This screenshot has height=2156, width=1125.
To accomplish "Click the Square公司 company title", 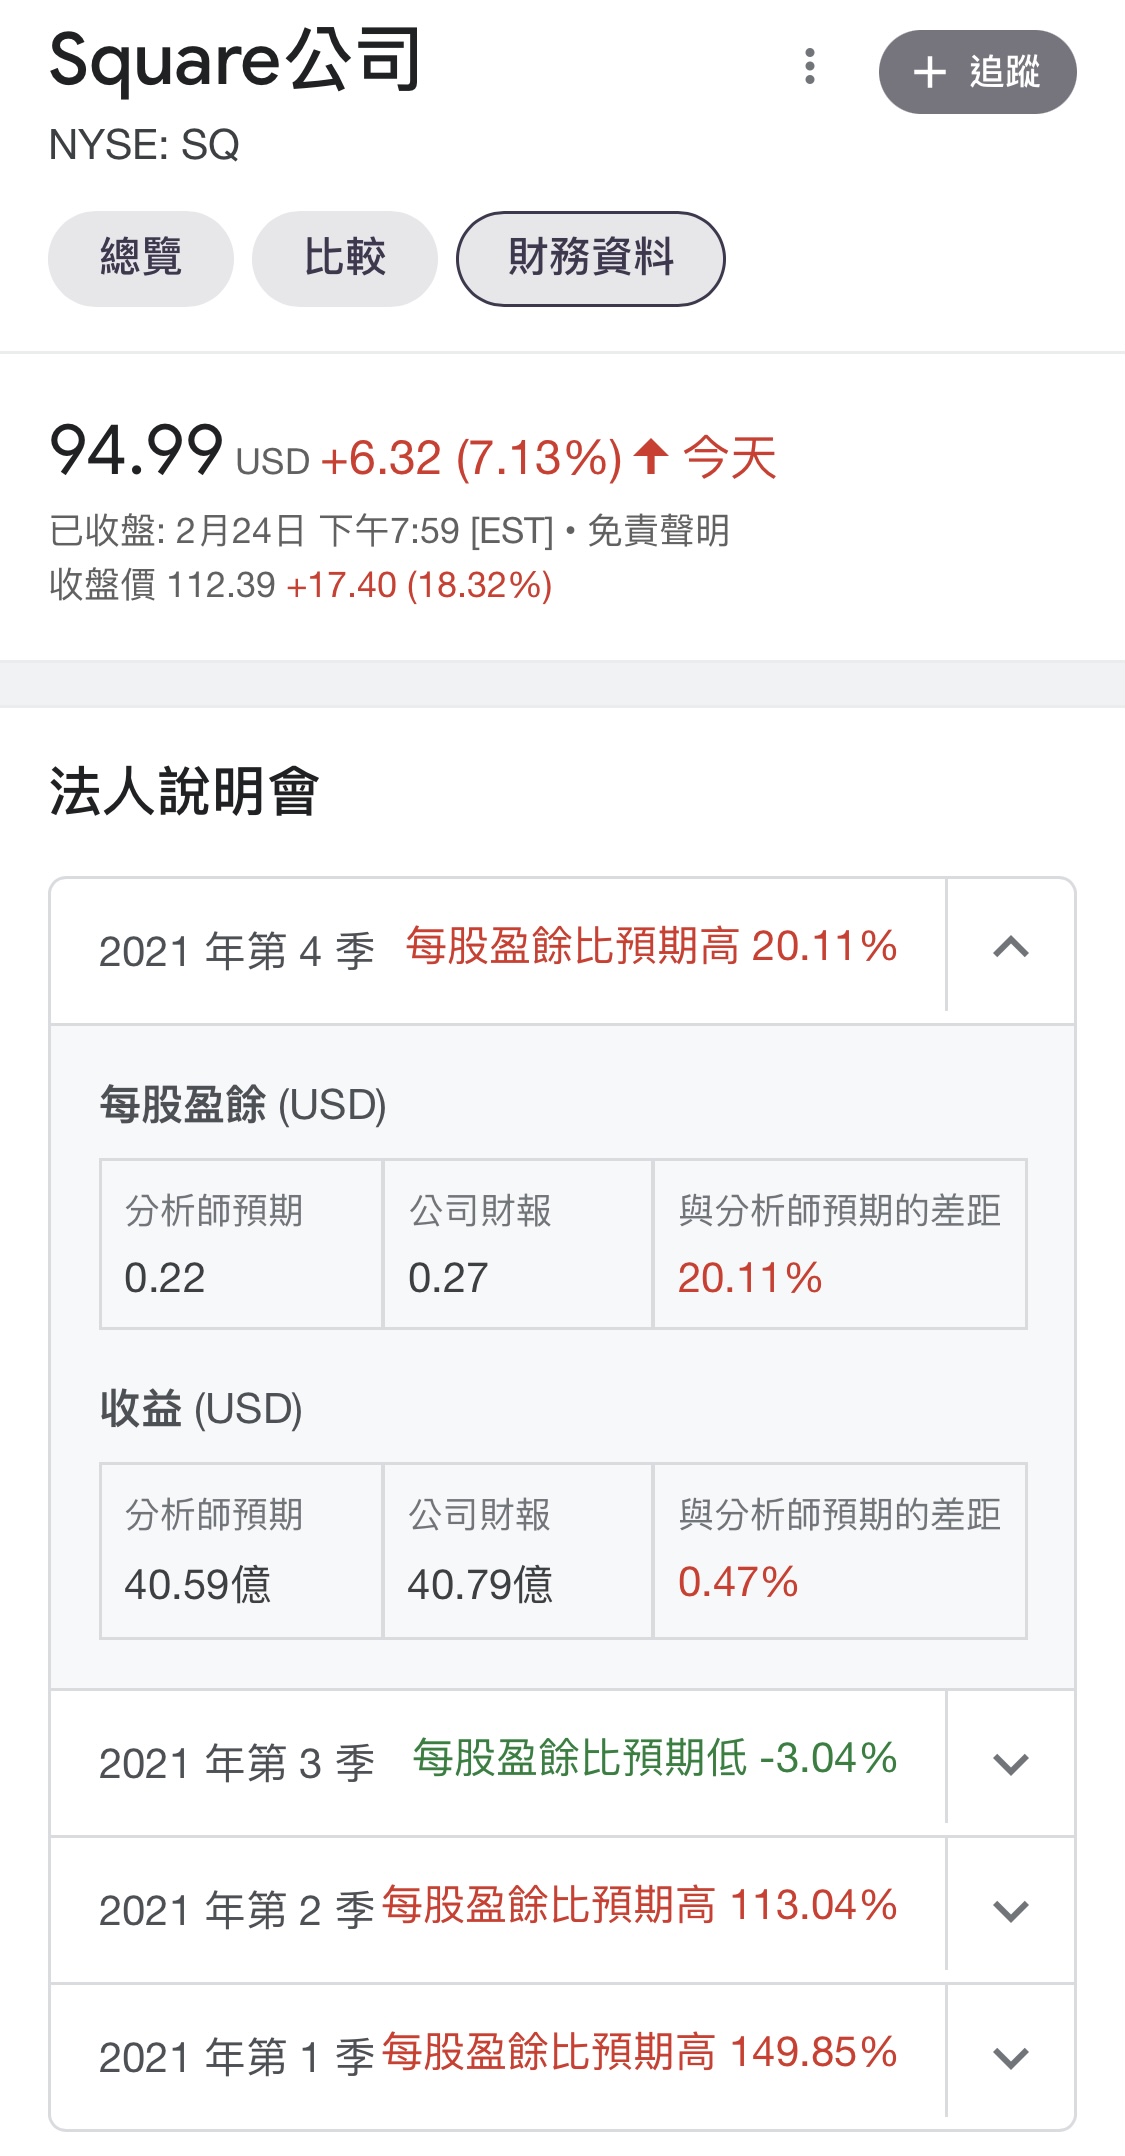I will [x=236, y=62].
